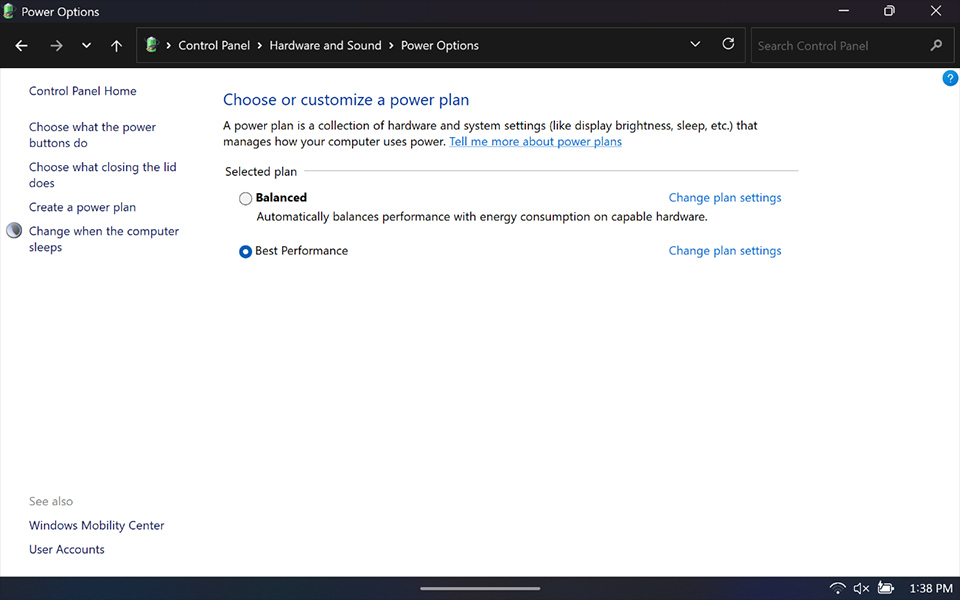960x600 pixels.
Task: Click the muted speaker icon in tray
Action: 861,588
